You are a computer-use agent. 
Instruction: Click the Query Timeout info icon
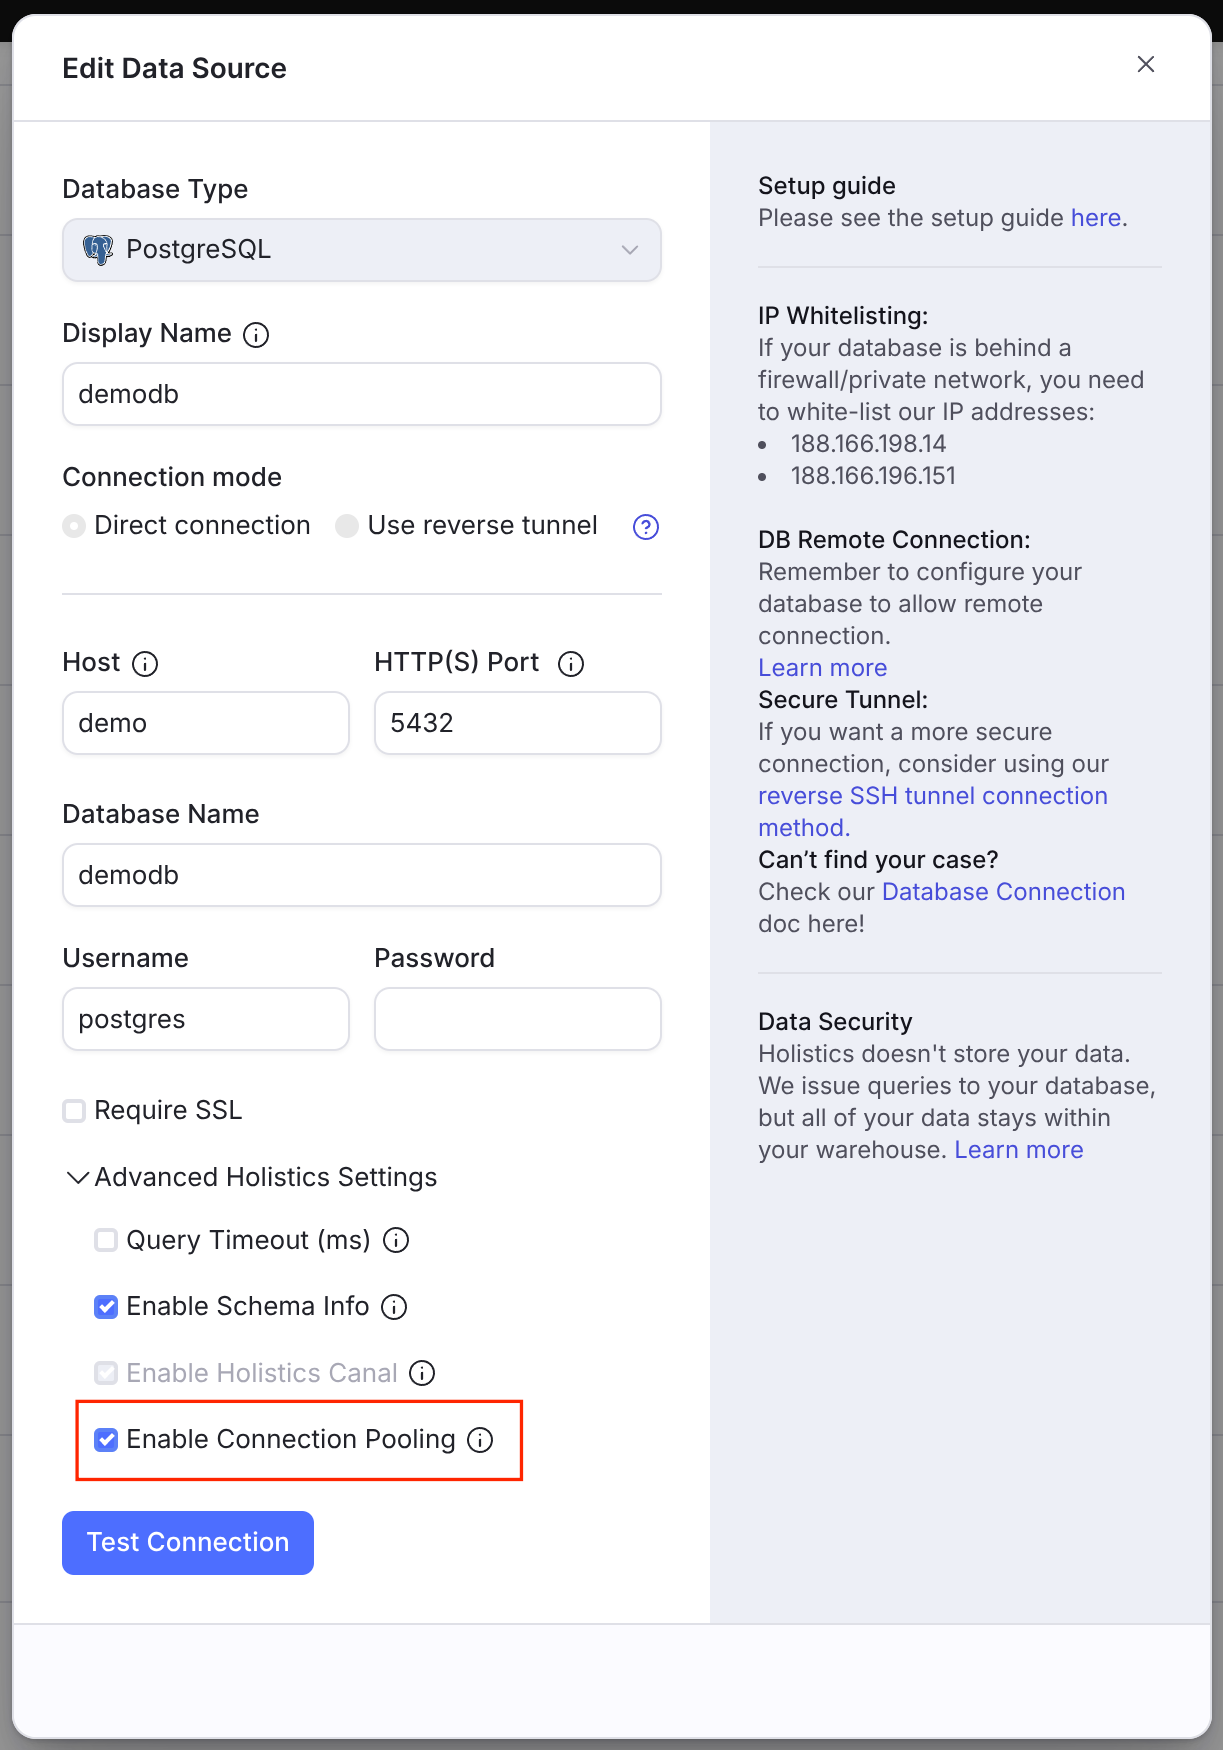(396, 1241)
